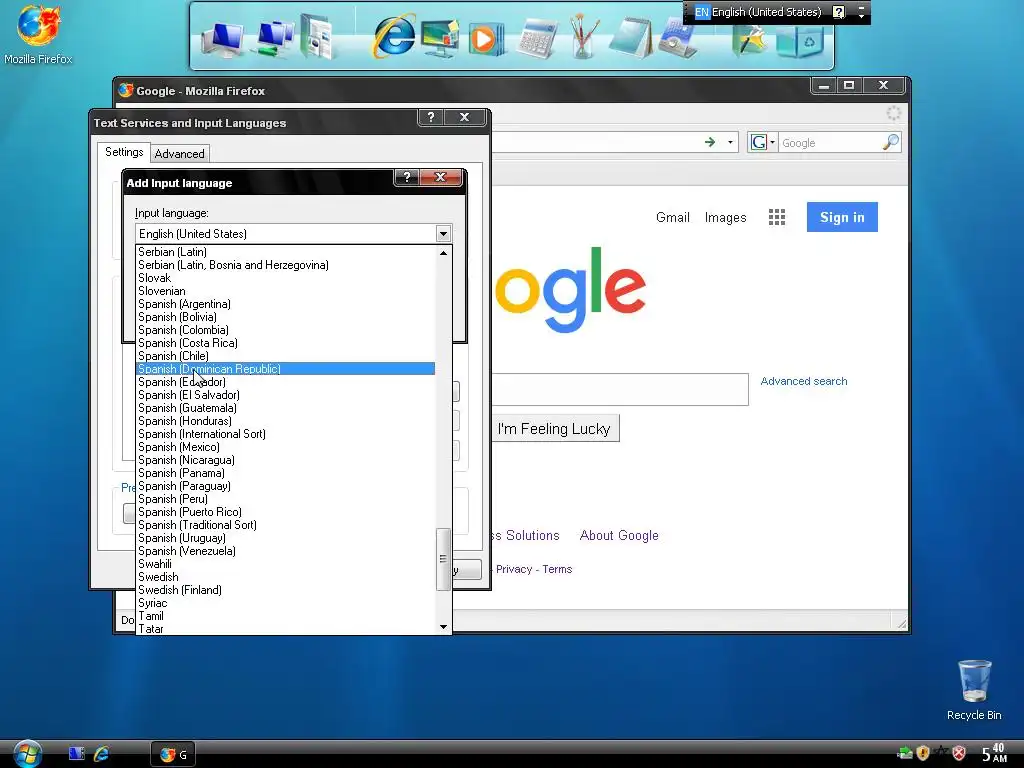The height and width of the screenshot is (768, 1024).
Task: Click the list scroll down arrow
Action: 443,627
